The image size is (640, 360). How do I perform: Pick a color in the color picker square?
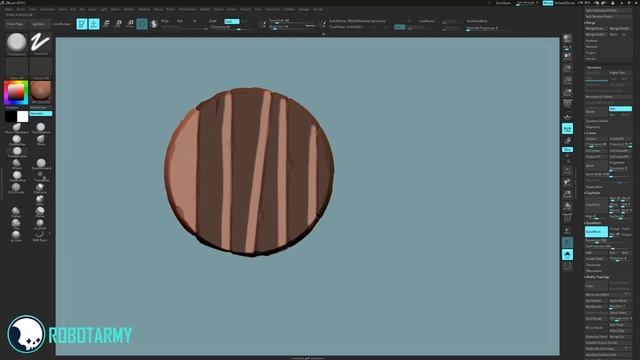(16, 92)
